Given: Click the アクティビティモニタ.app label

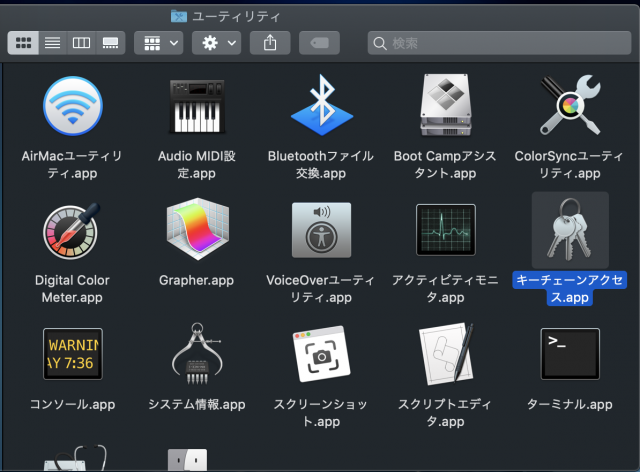Looking at the screenshot, I should 445,289.
